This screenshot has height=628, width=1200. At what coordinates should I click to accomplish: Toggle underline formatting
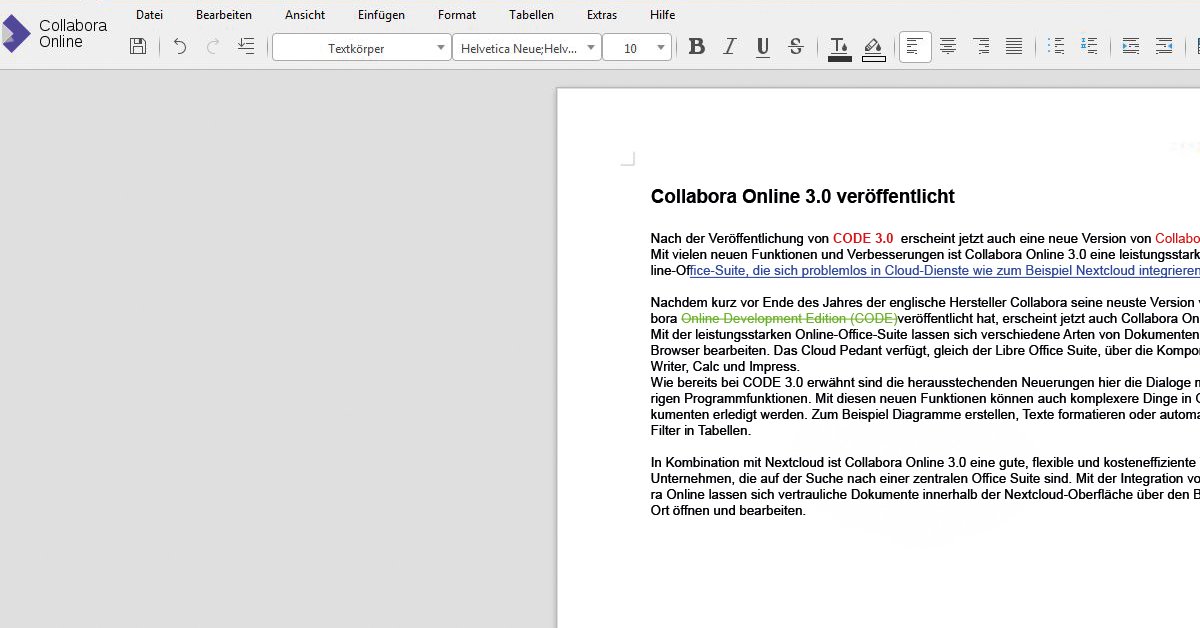click(763, 47)
